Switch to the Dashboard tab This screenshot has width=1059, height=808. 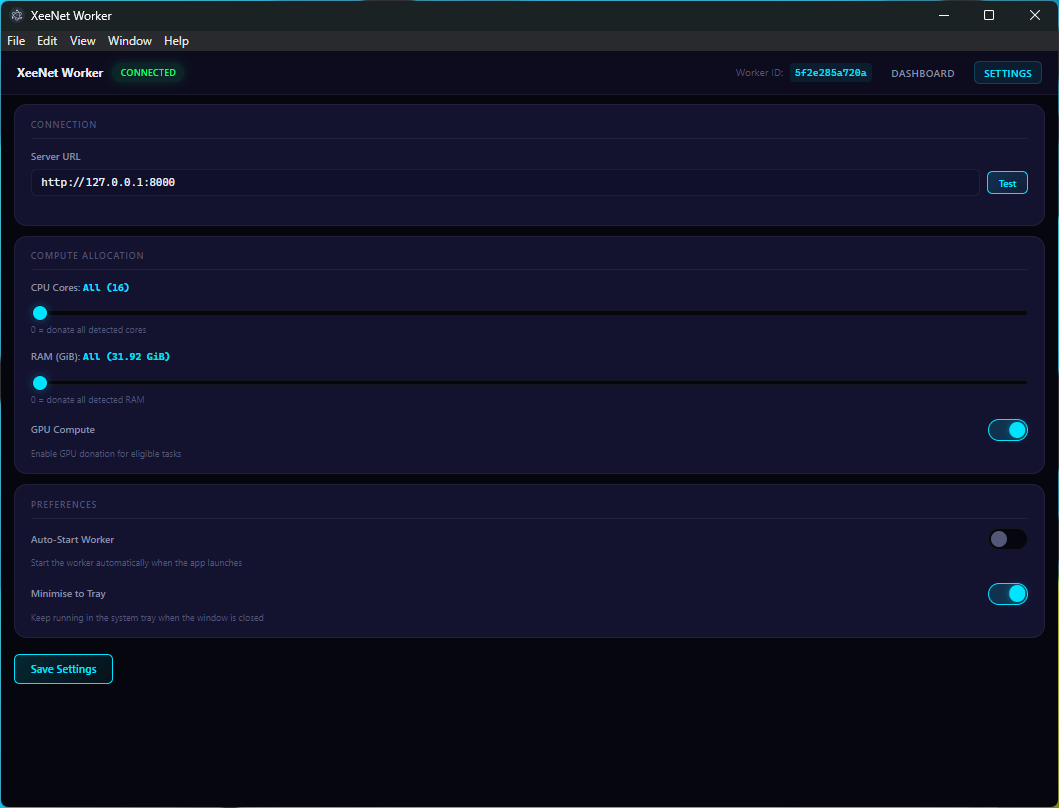(x=922, y=73)
